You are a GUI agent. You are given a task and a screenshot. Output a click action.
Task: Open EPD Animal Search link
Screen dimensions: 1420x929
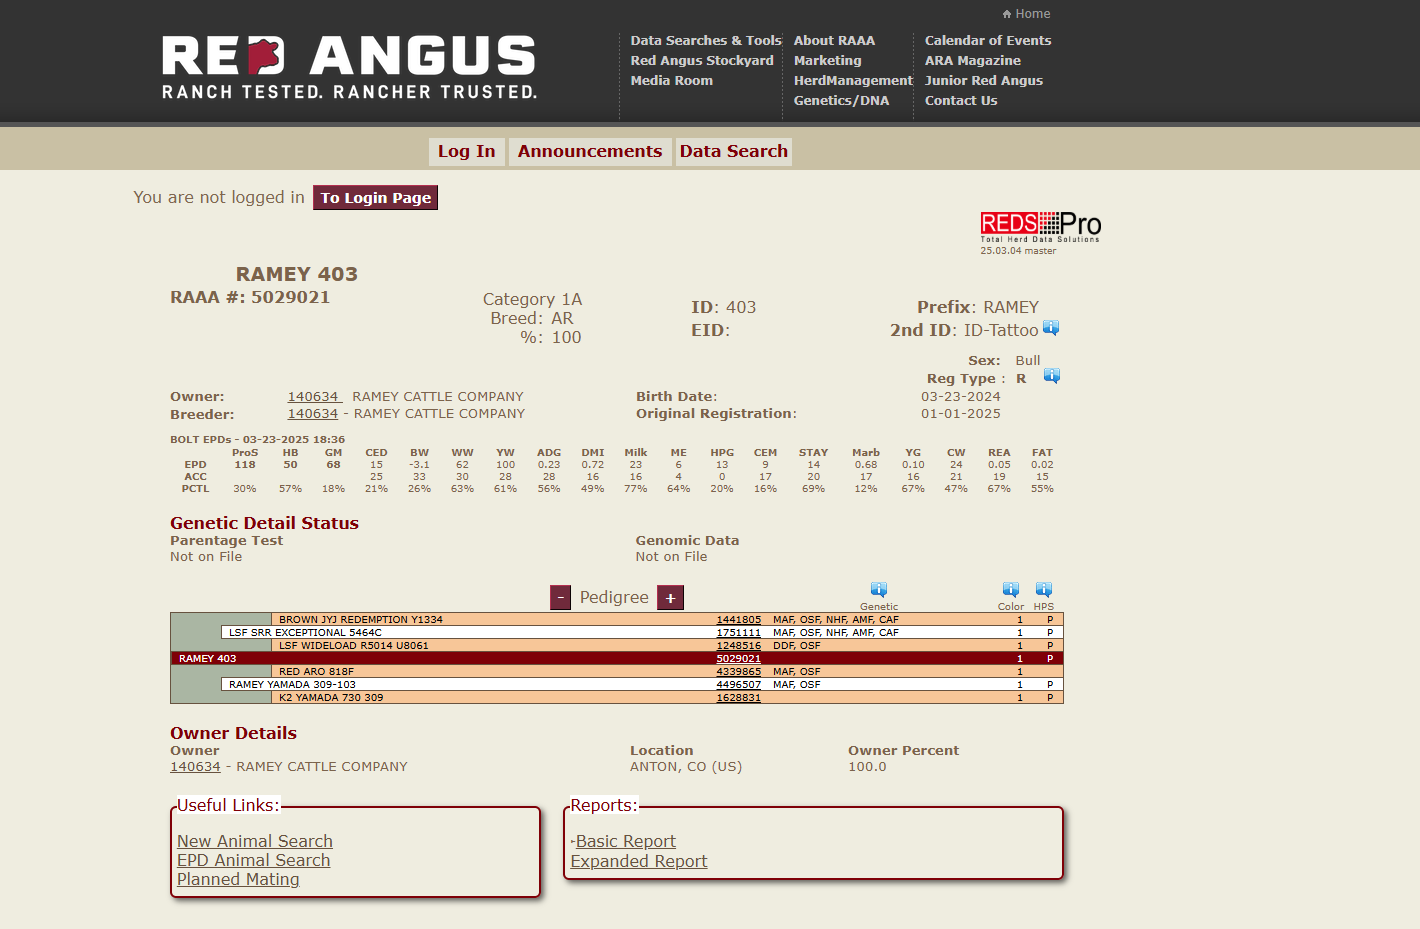(253, 861)
